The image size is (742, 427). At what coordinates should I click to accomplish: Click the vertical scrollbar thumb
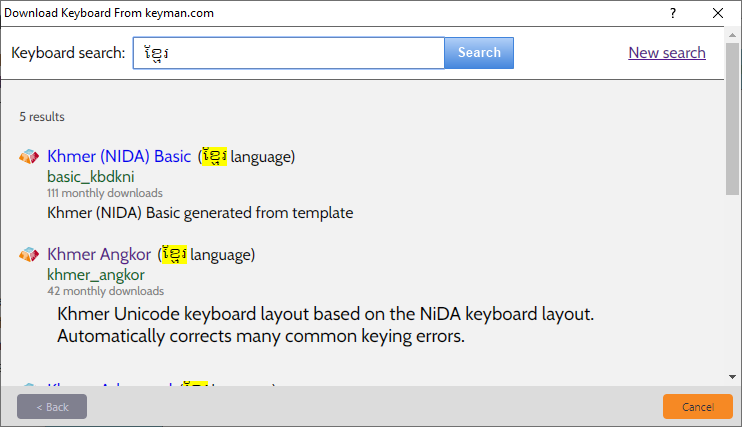tap(732, 119)
